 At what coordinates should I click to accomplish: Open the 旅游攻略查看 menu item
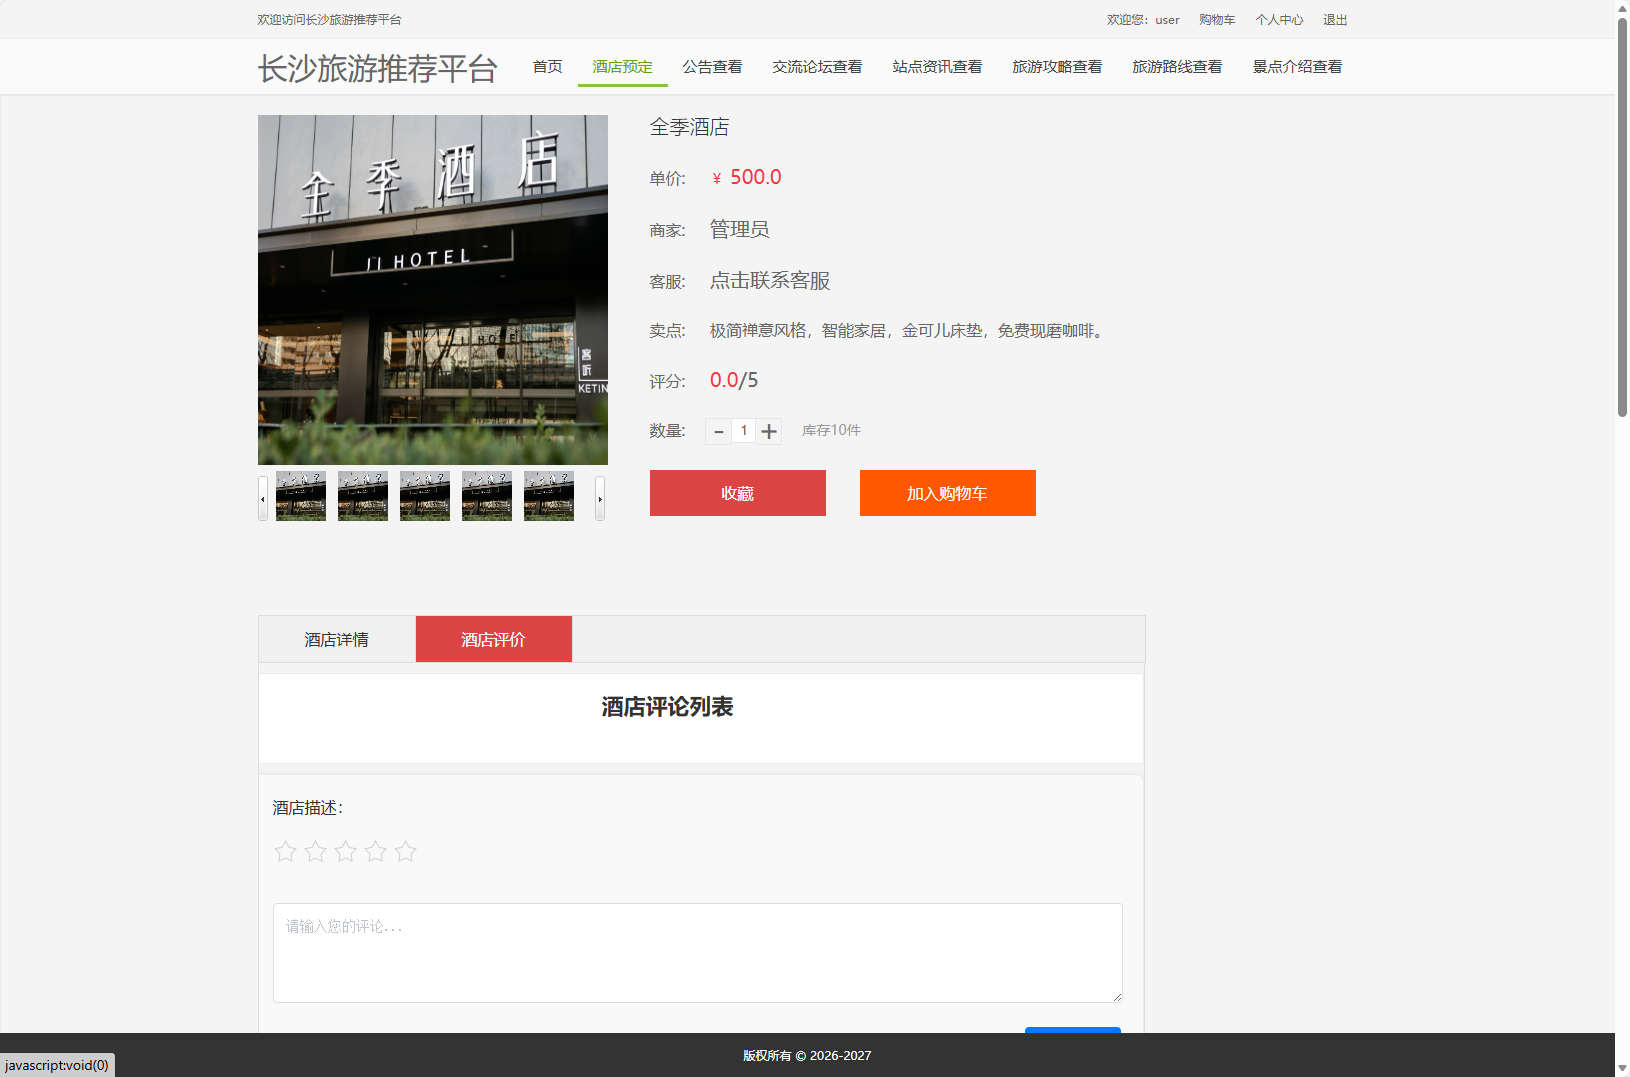pyautogui.click(x=1057, y=66)
